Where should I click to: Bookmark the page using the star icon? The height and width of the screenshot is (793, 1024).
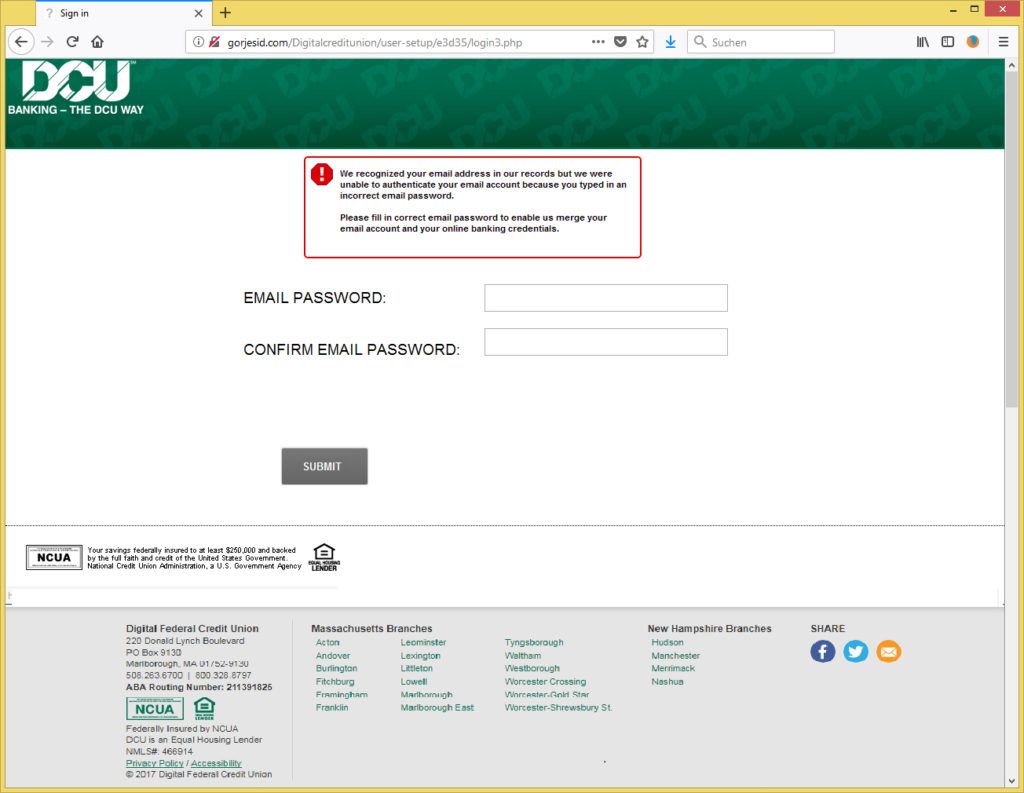pyautogui.click(x=643, y=42)
